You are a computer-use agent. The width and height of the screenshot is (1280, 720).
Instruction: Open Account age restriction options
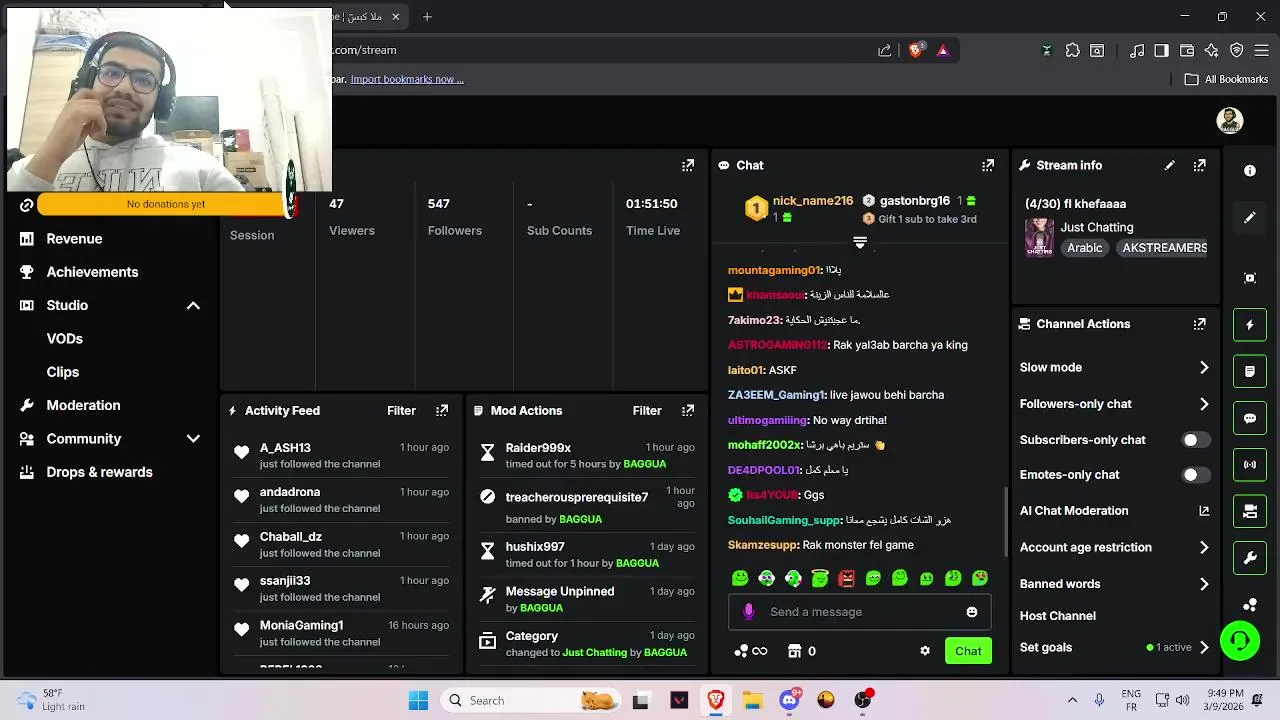(x=1114, y=547)
